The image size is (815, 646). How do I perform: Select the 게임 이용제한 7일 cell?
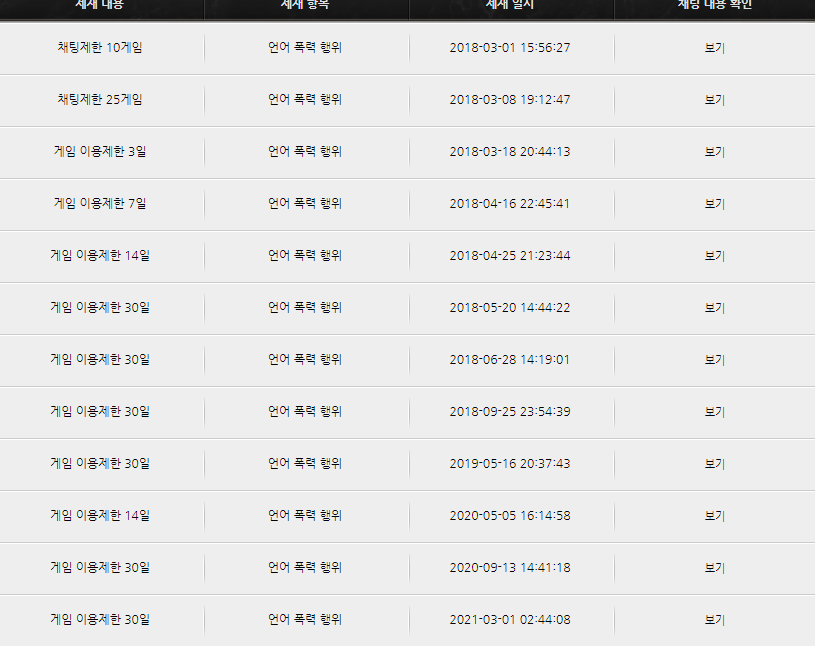coord(100,204)
